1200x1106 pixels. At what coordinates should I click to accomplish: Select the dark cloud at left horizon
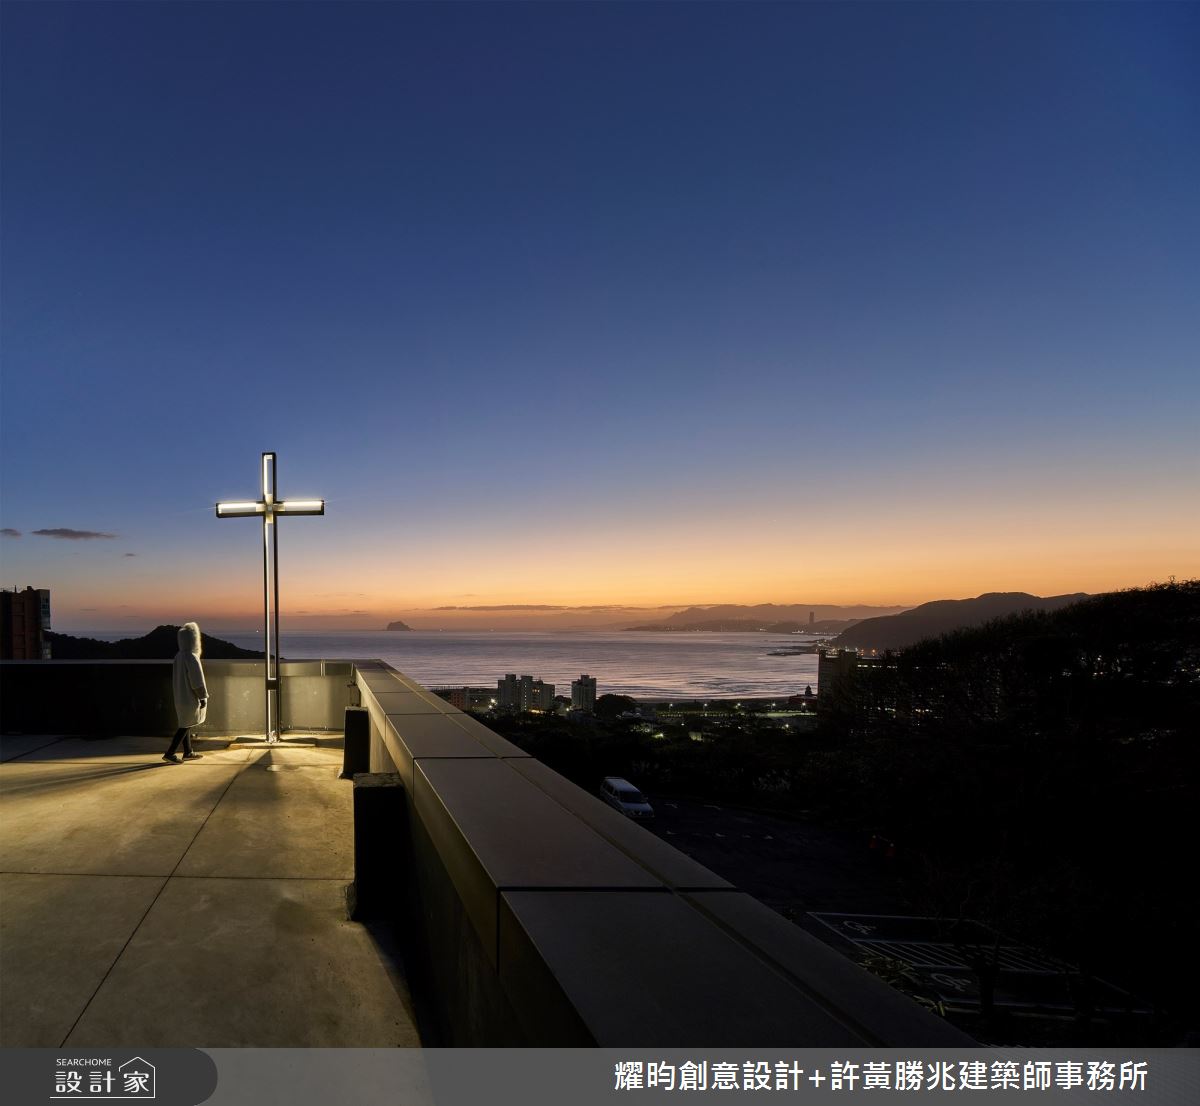(73, 534)
